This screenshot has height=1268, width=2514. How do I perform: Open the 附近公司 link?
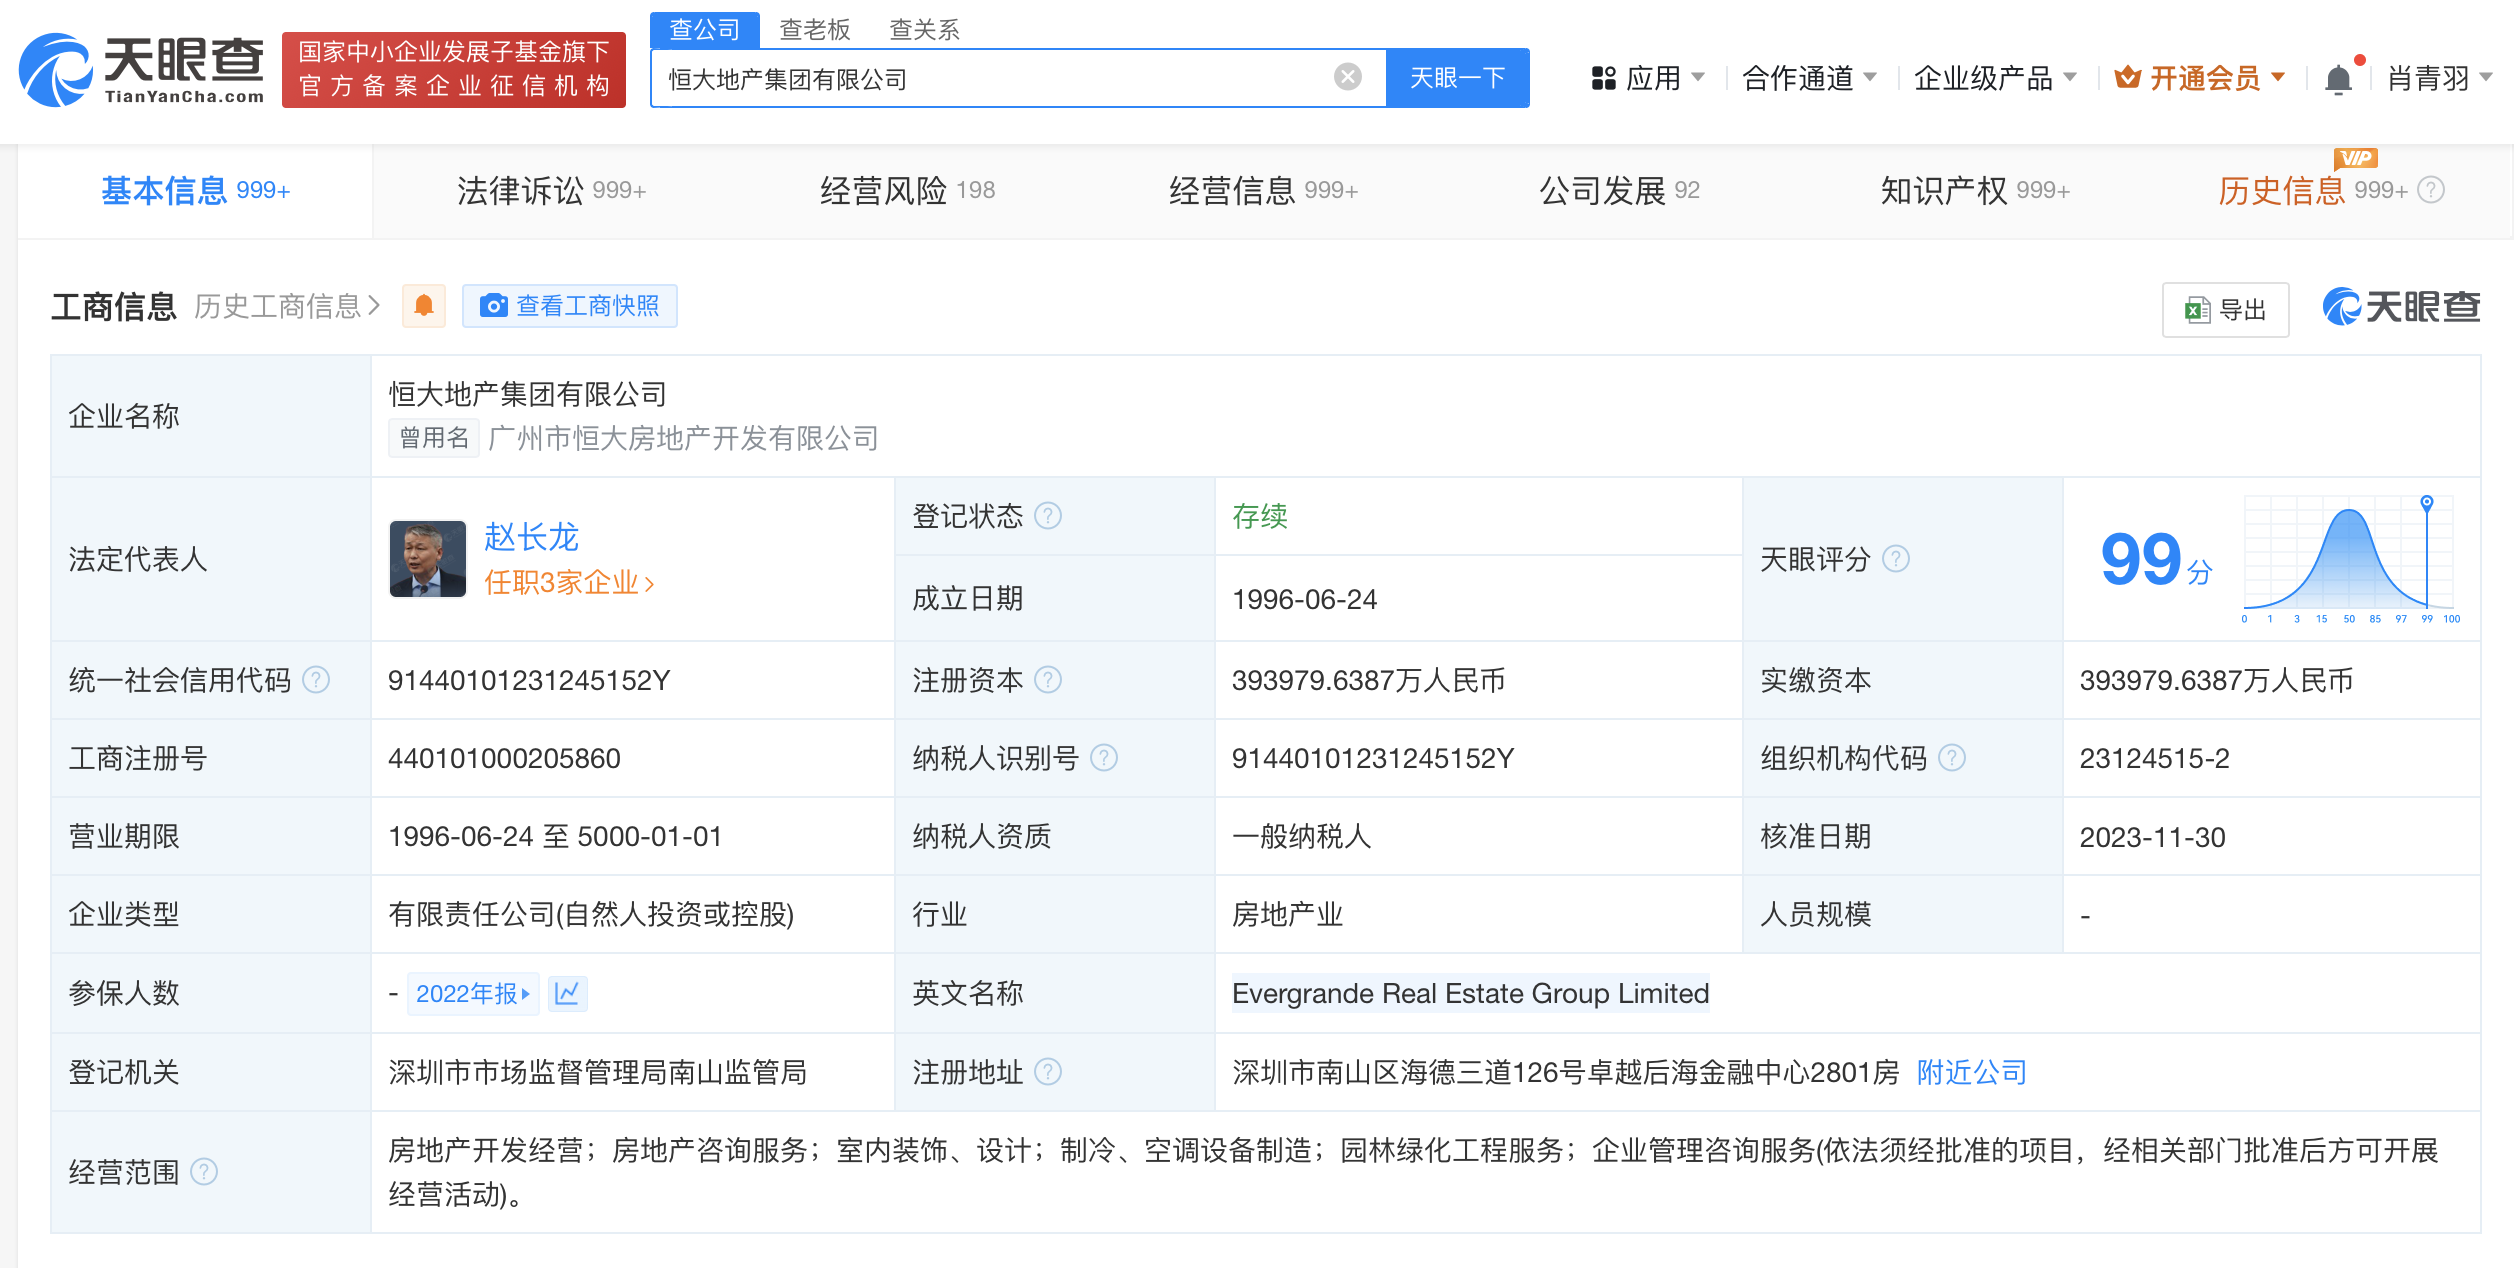pos(1969,1072)
